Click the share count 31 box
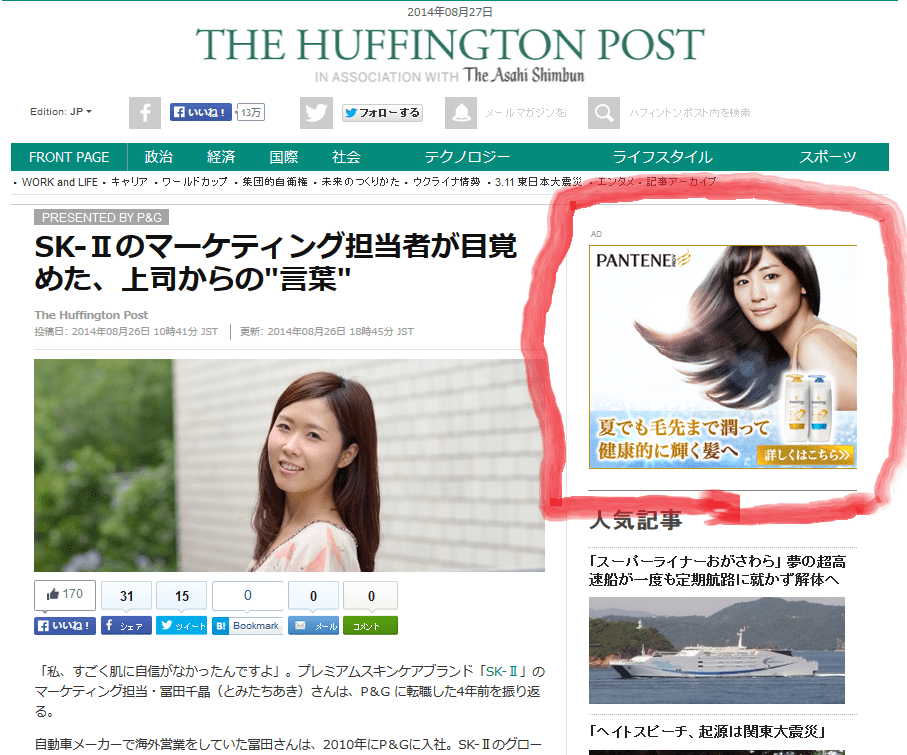The height and width of the screenshot is (755, 907). [126, 596]
